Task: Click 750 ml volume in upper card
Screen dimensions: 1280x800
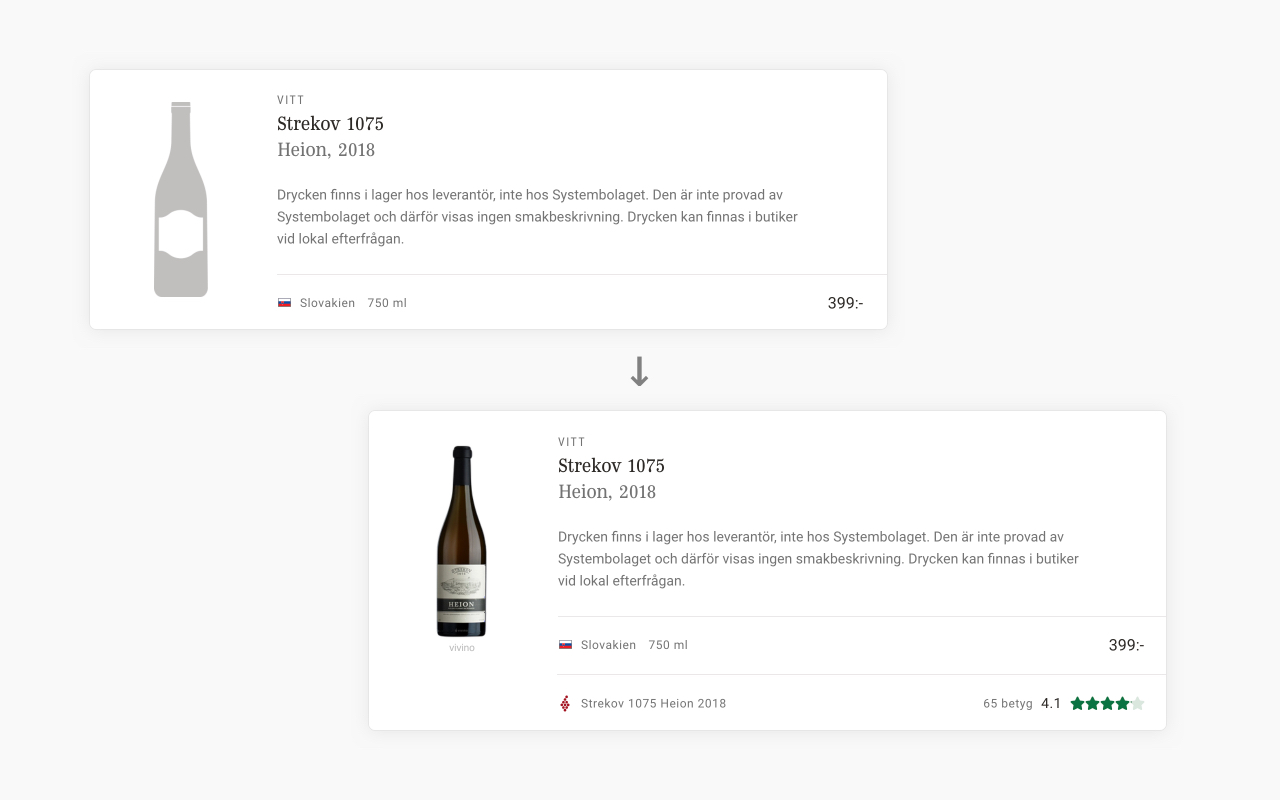Action: pos(387,303)
